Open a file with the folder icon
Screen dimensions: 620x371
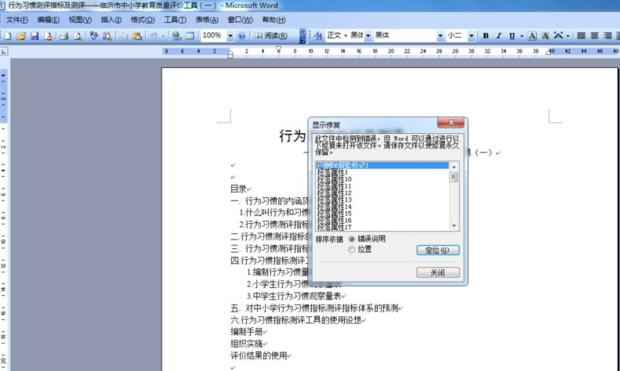[x=21, y=36]
